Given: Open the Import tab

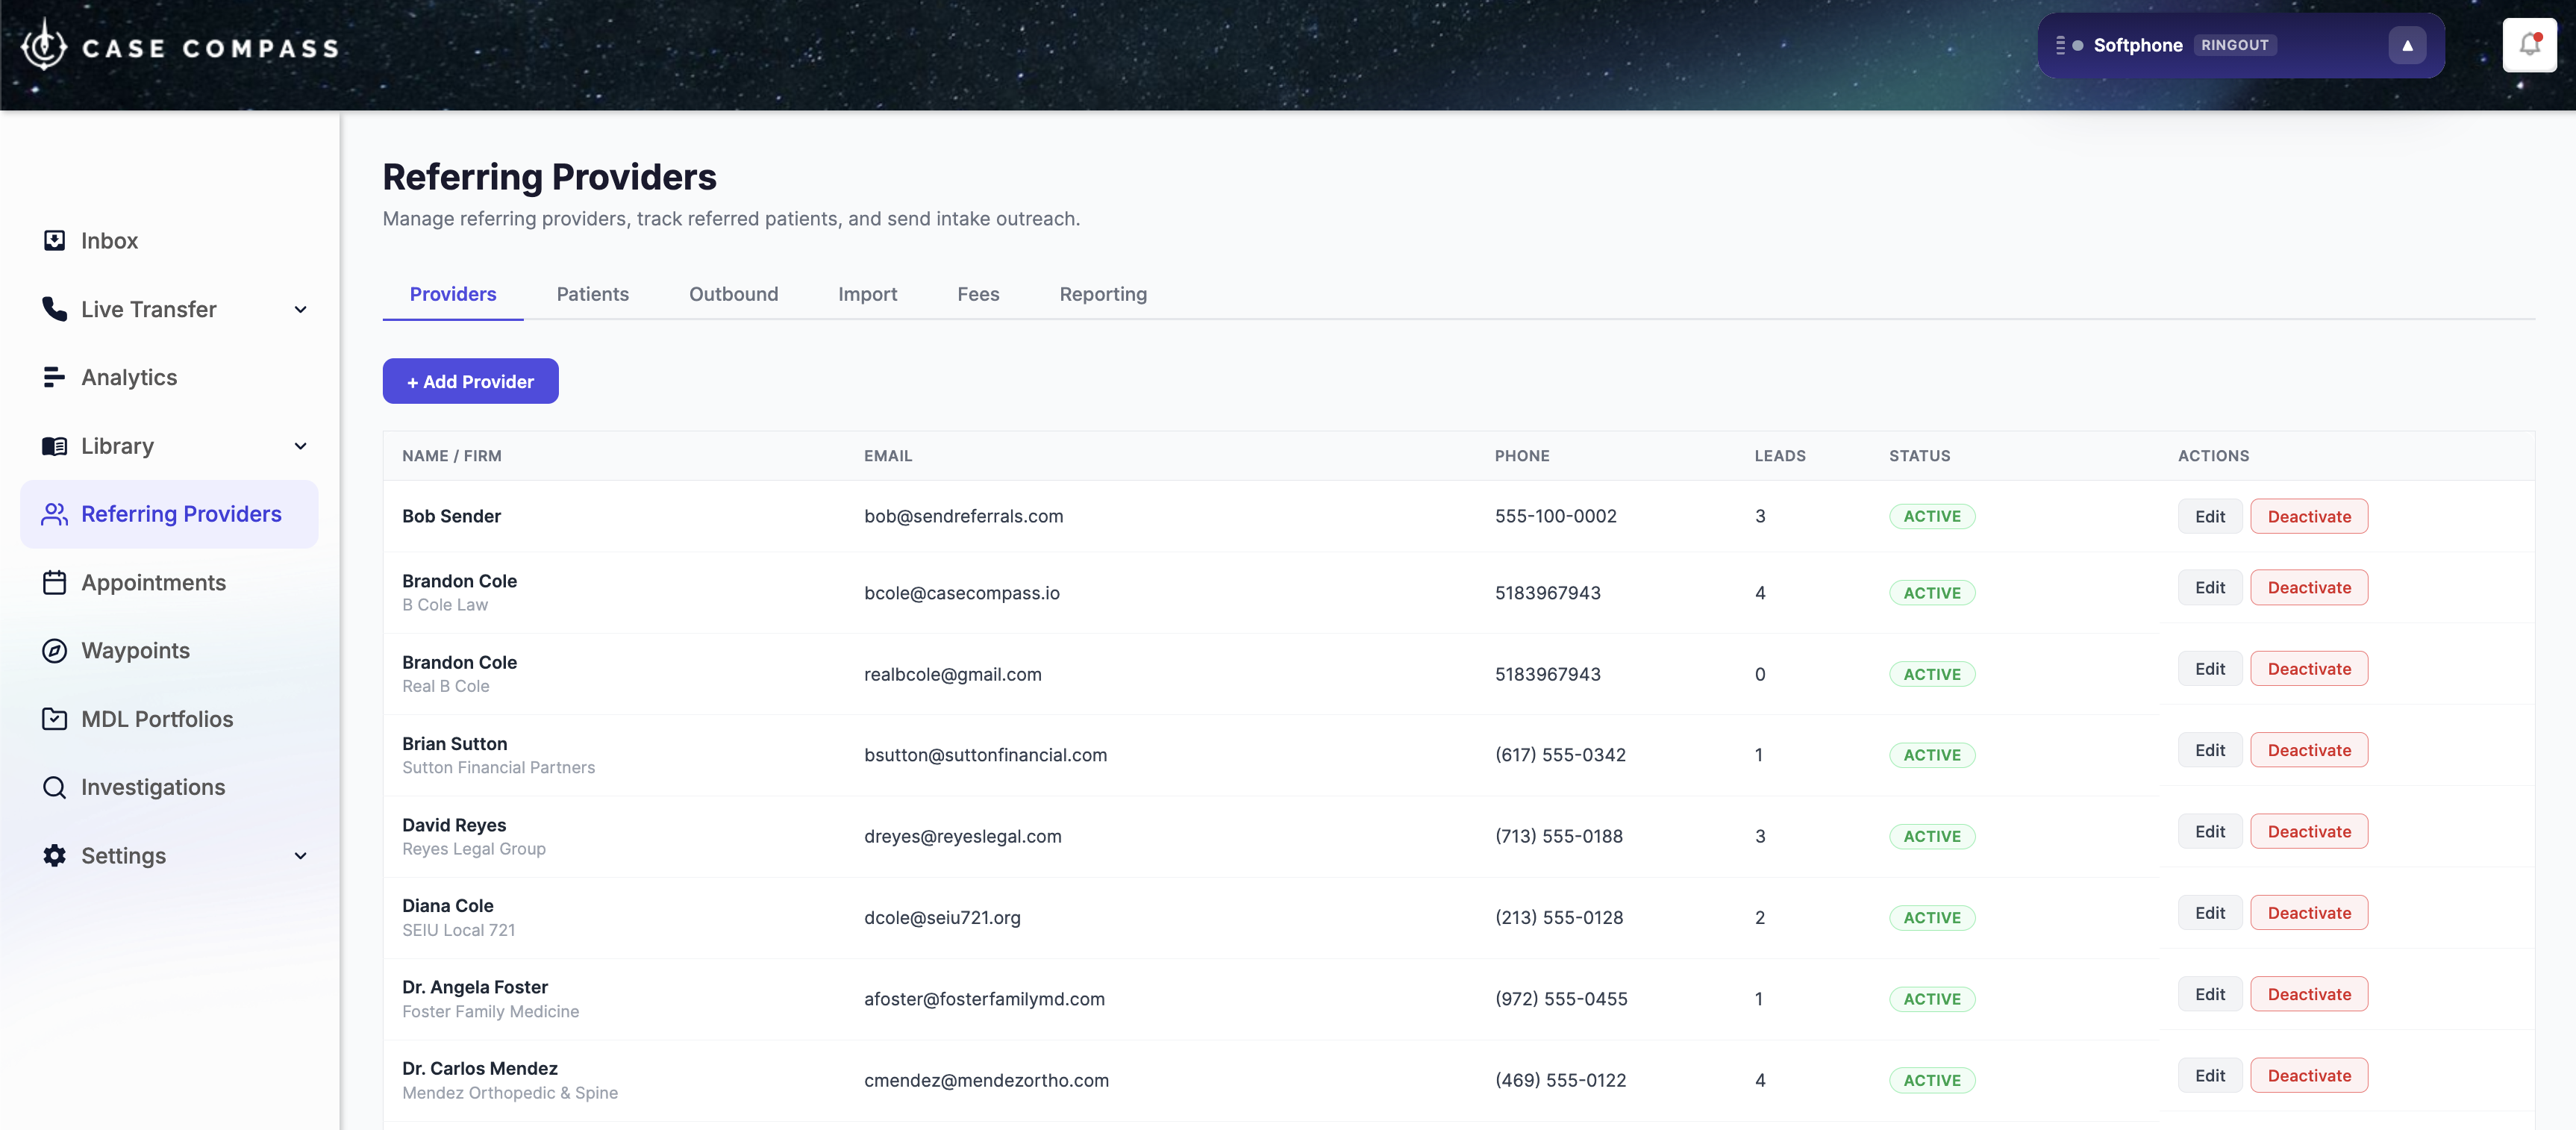Looking at the screenshot, I should (867, 294).
